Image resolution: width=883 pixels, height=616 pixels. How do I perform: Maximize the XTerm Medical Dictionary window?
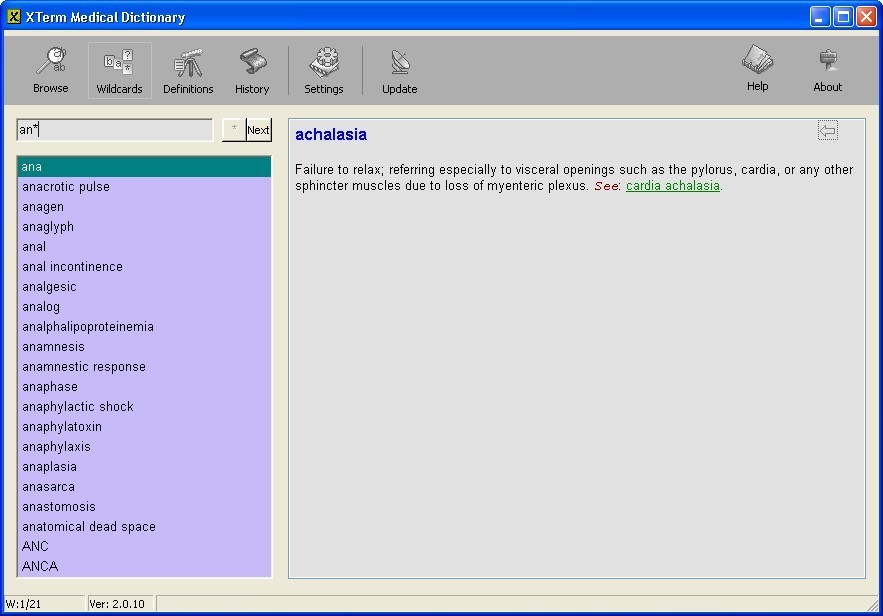844,17
